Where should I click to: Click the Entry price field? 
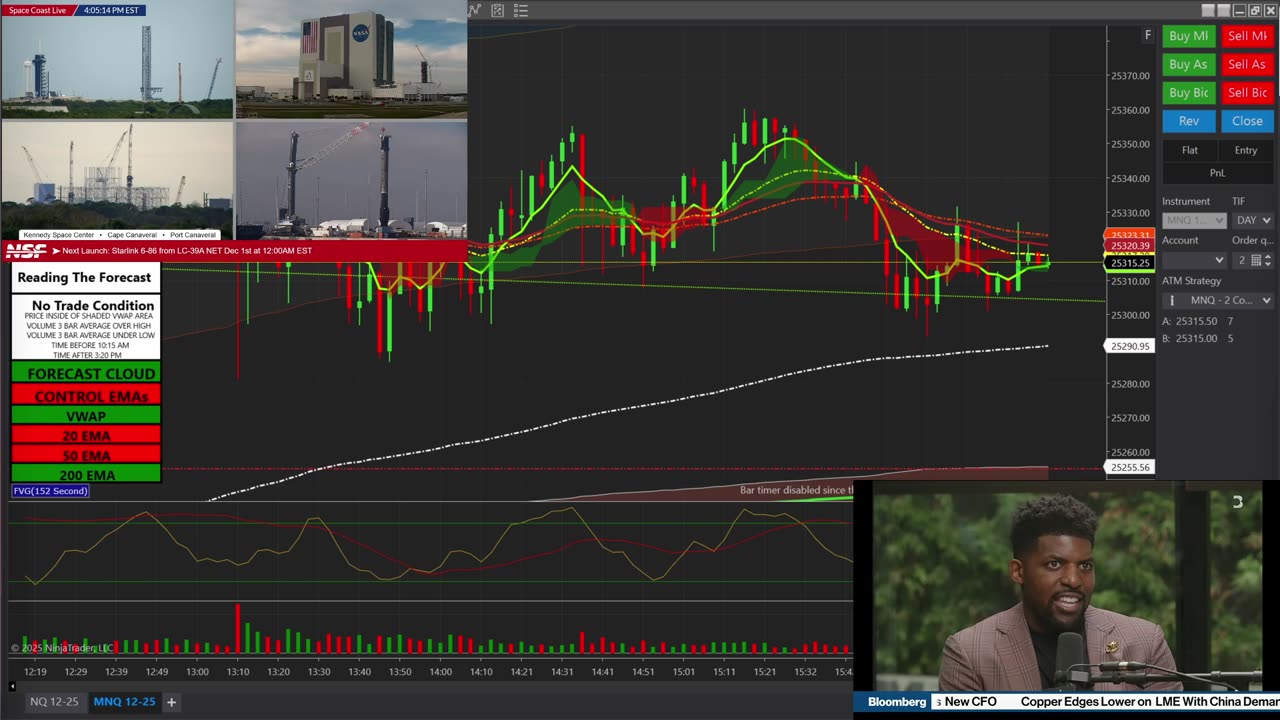click(1246, 150)
